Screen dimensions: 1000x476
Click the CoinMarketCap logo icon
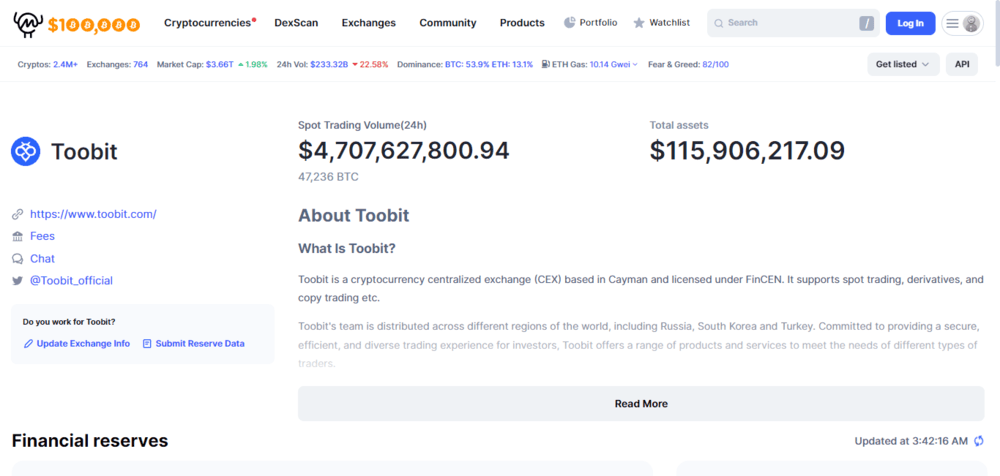point(26,24)
